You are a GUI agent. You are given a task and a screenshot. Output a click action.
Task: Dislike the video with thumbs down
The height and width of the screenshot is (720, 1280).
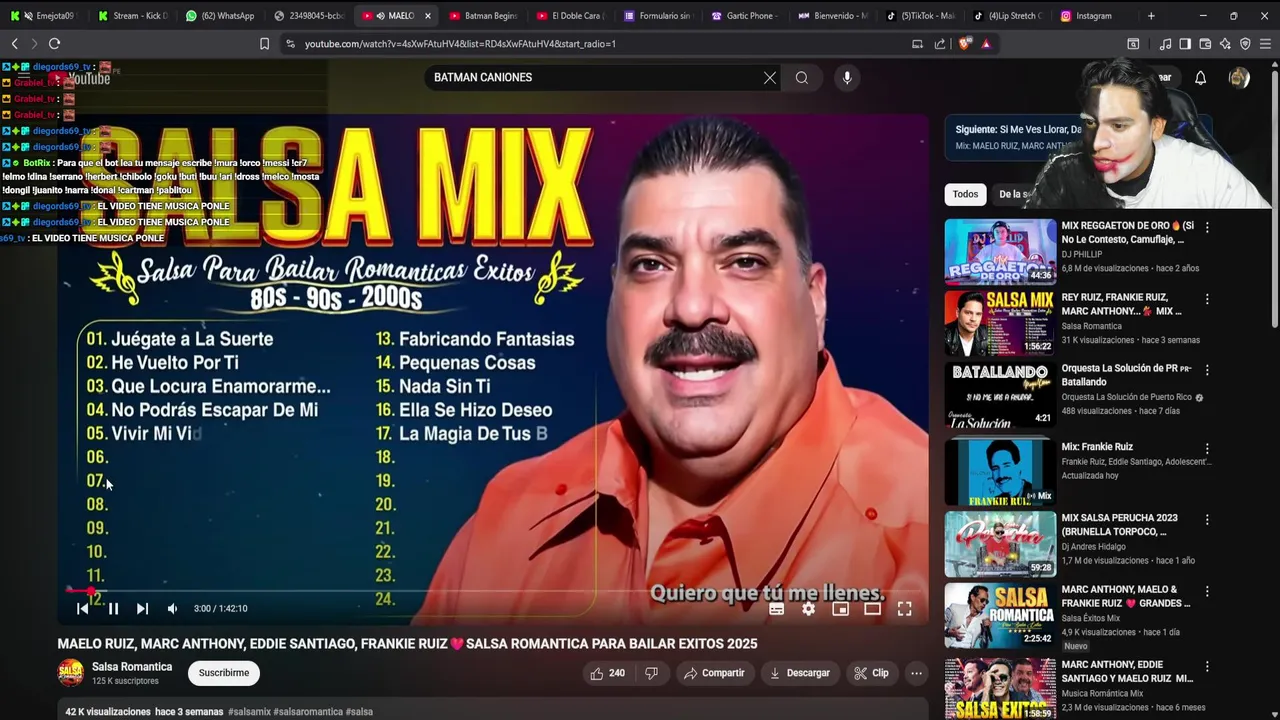(x=651, y=673)
